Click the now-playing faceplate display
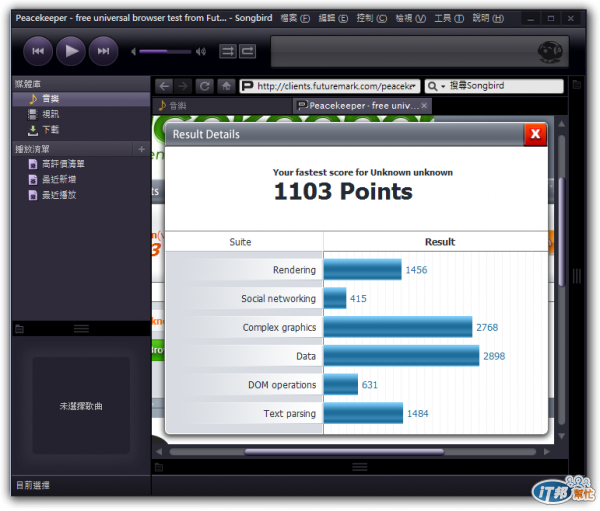The height and width of the screenshot is (511, 600). click(420, 52)
